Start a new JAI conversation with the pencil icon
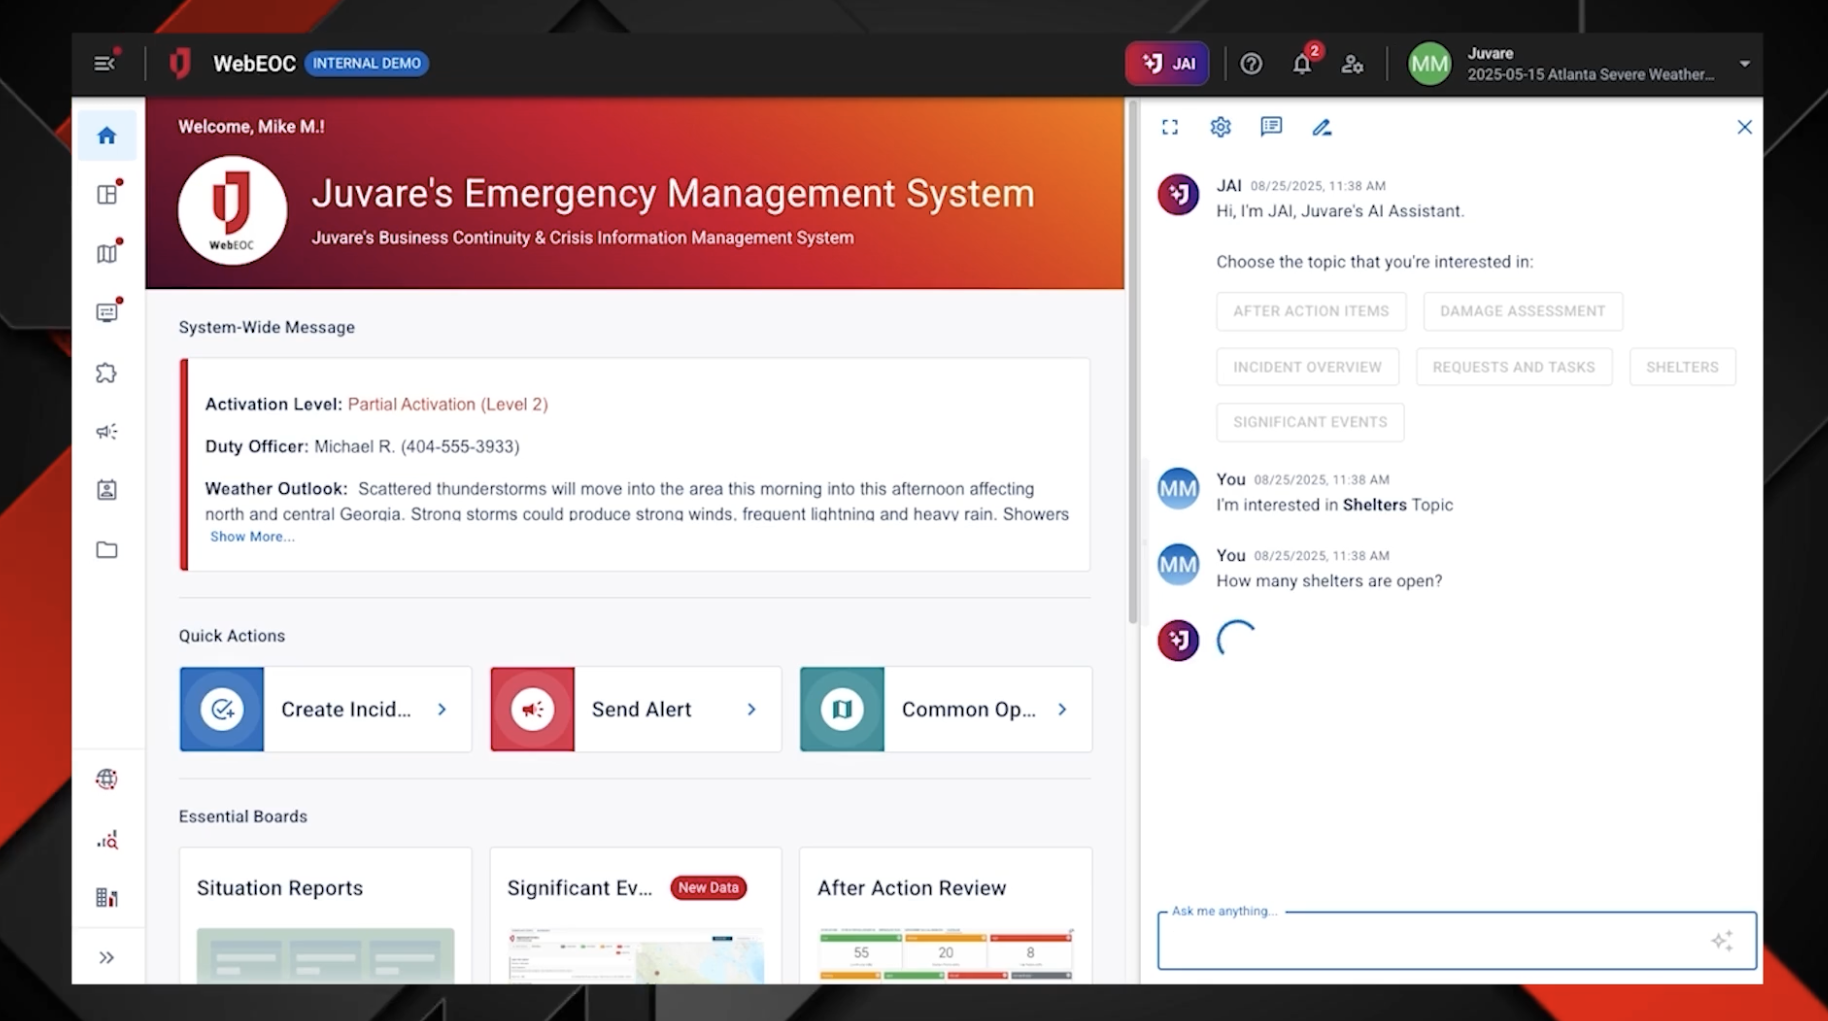This screenshot has width=1828, height=1021. 1322,127
